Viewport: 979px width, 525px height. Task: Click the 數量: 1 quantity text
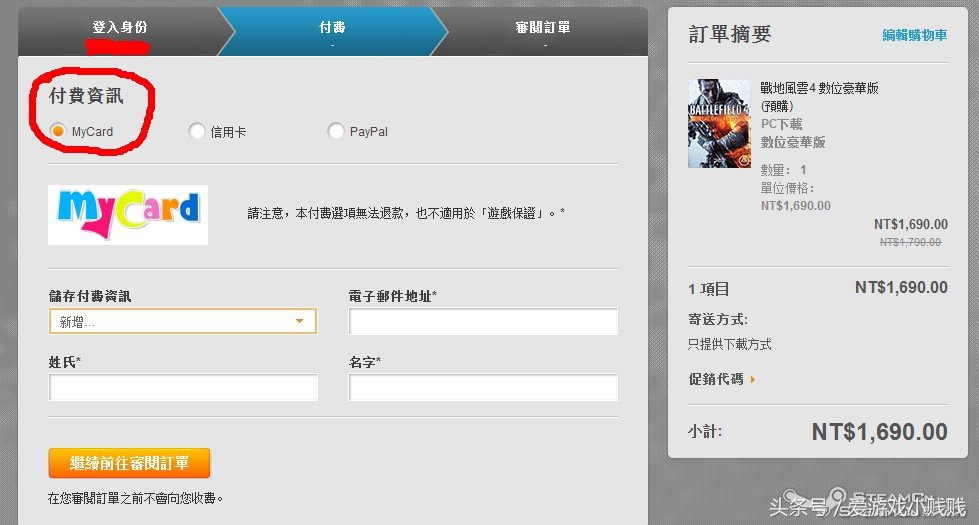784,170
